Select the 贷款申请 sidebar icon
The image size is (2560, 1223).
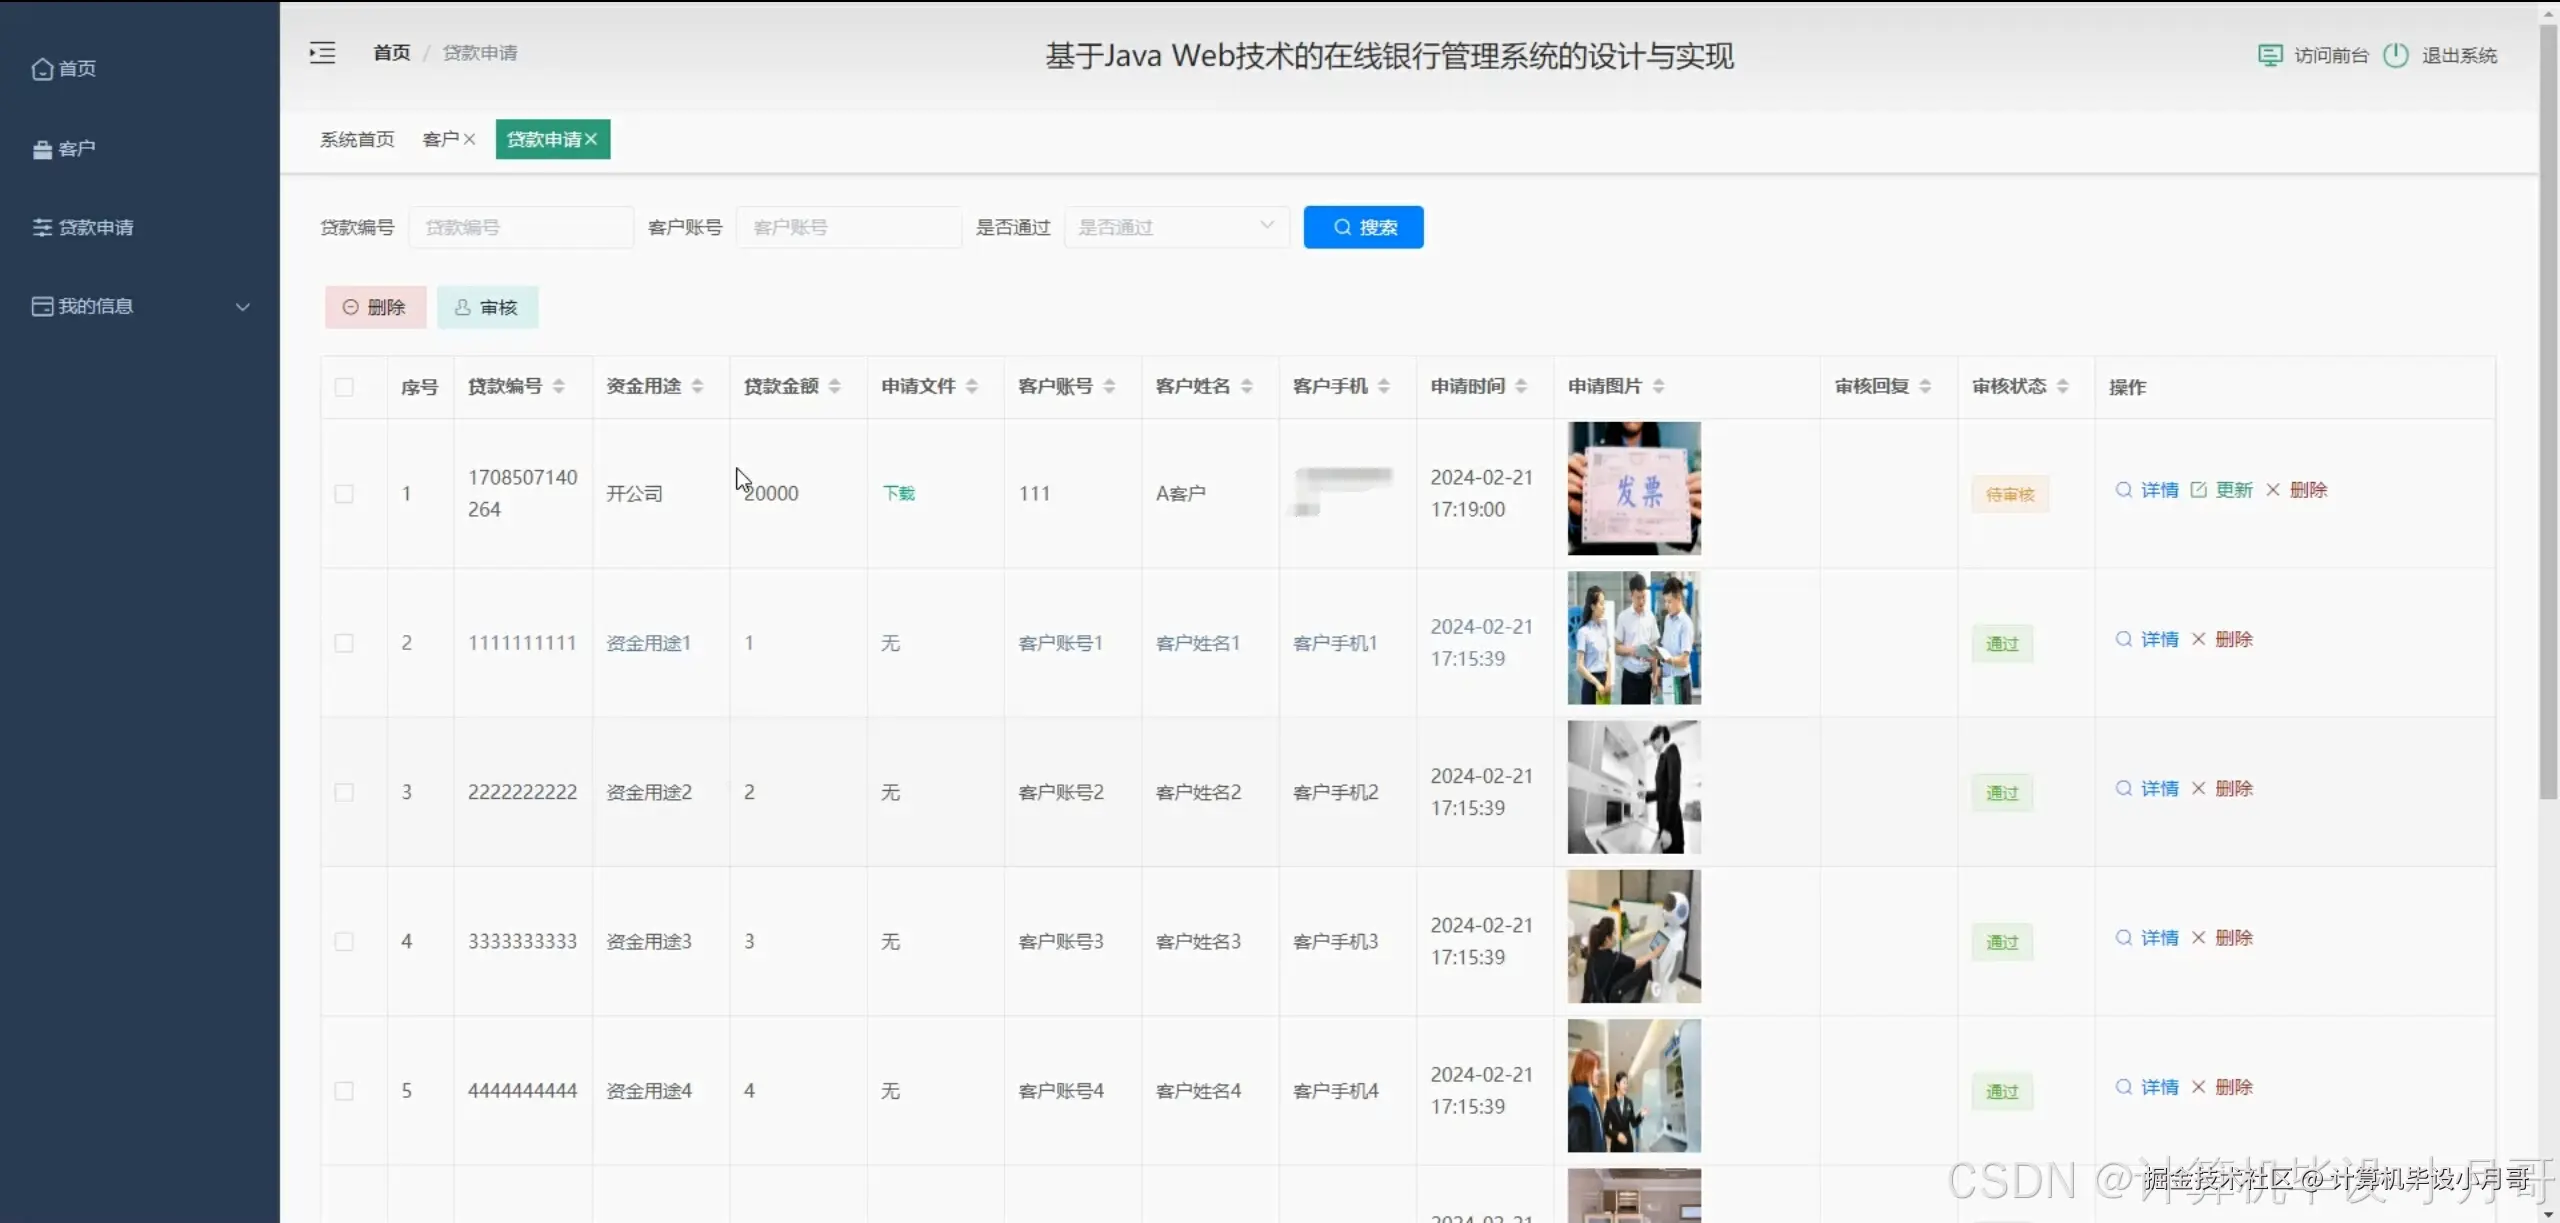[42, 227]
